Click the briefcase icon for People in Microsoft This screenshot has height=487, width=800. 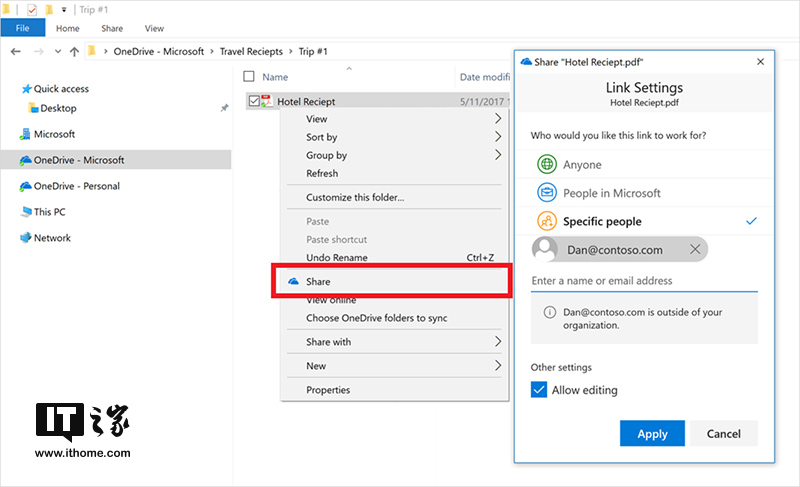tap(546, 193)
